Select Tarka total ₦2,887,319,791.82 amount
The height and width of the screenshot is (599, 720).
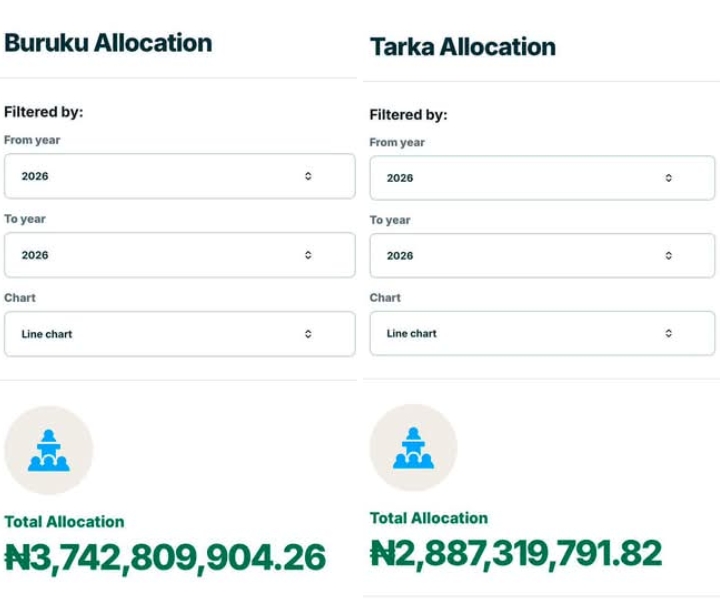click(x=516, y=554)
